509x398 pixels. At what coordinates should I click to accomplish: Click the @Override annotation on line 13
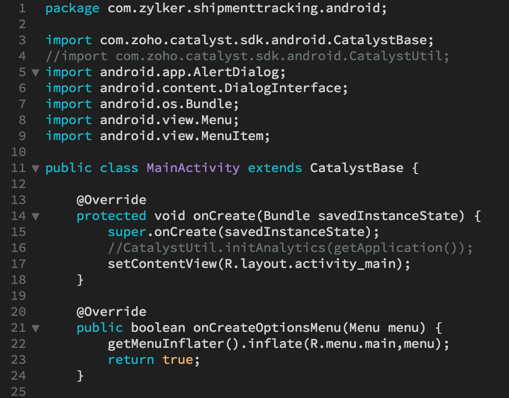tap(111, 200)
